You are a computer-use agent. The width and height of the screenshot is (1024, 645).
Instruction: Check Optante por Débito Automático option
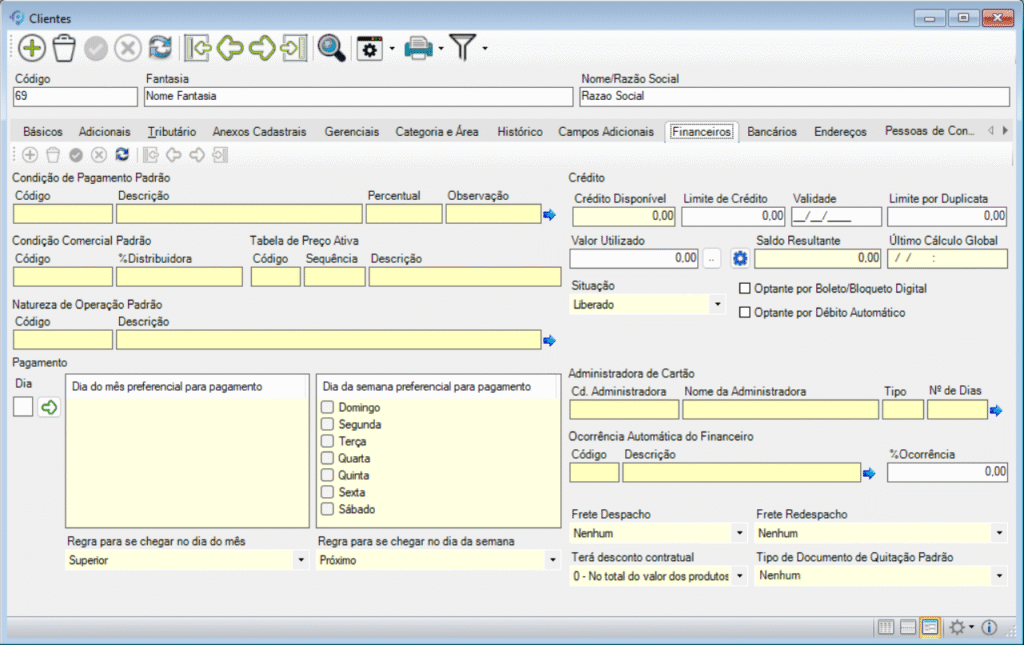(x=744, y=313)
